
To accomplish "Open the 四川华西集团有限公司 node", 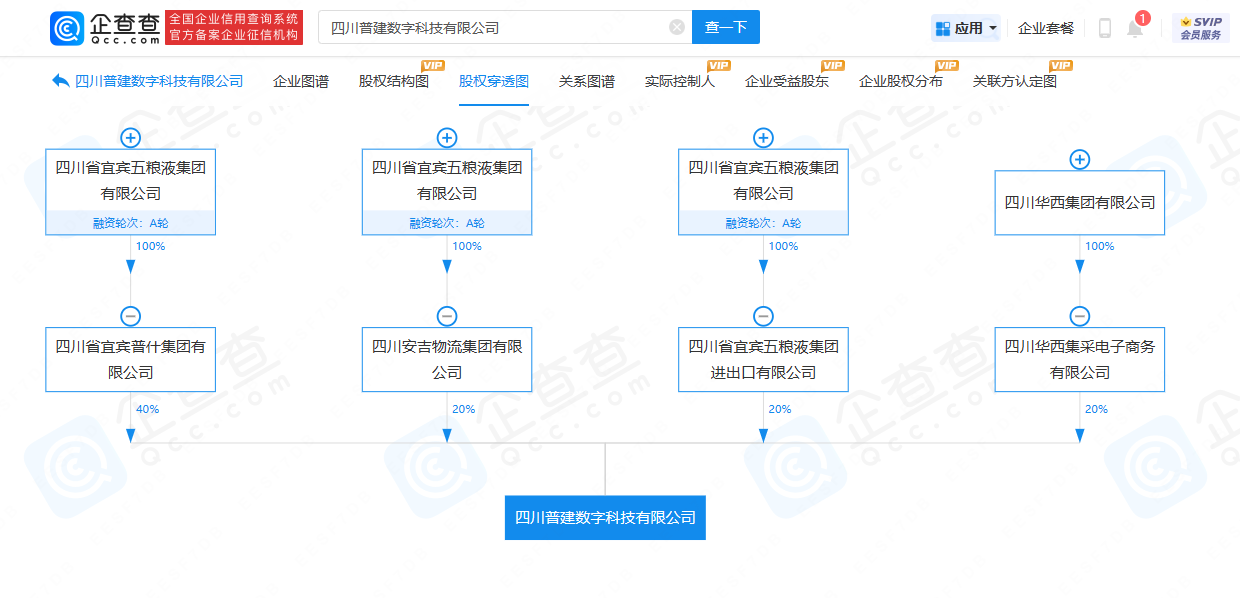I will point(1080,203).
